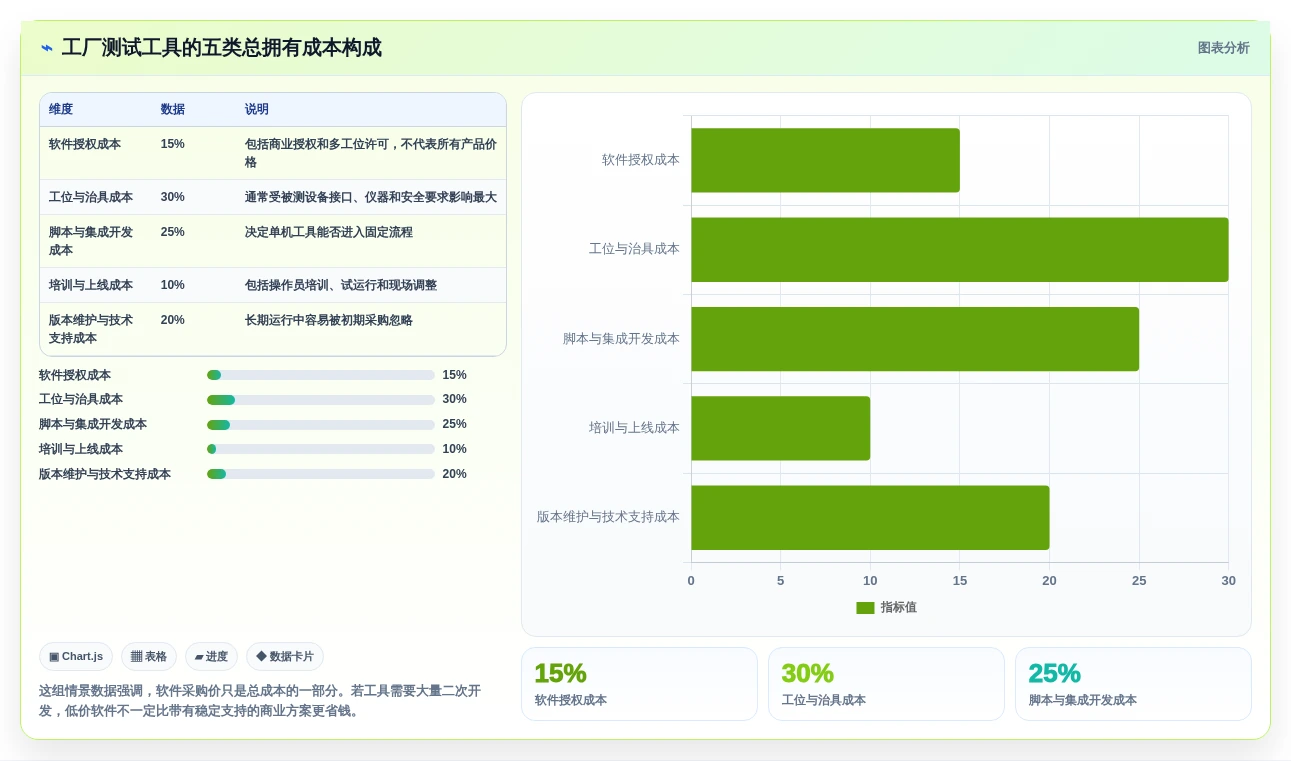Click the 15% value in the table

point(173,144)
